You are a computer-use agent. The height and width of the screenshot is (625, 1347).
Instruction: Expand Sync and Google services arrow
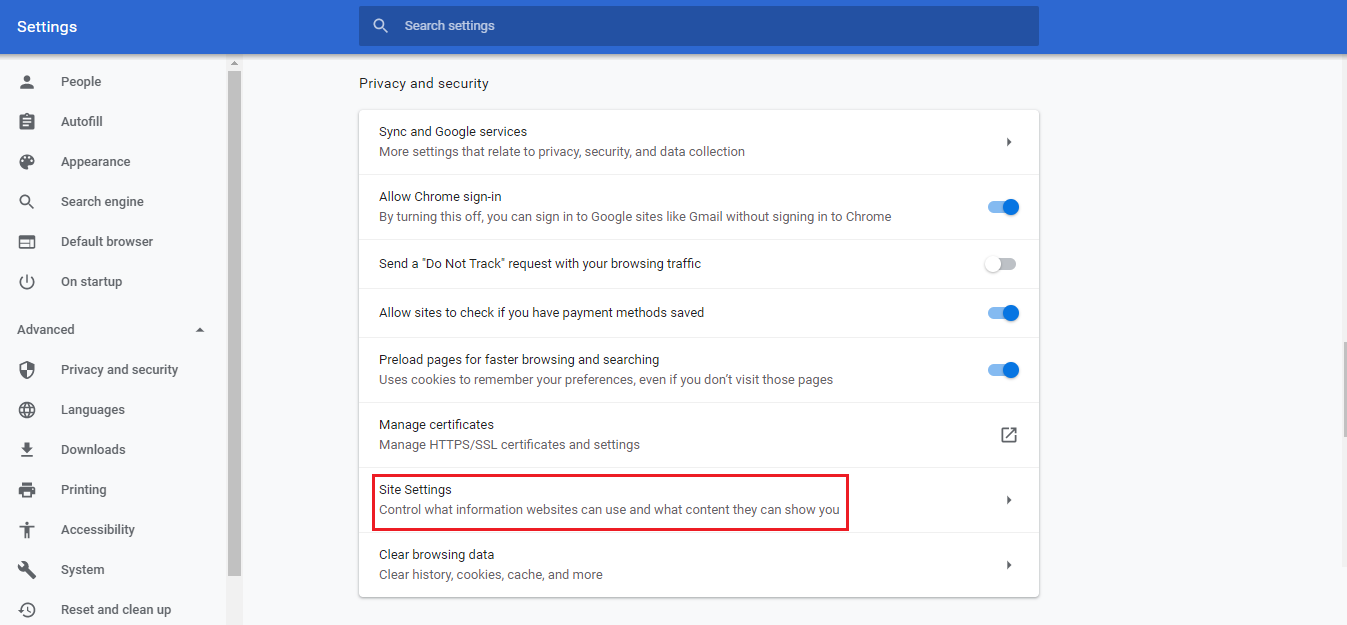pyautogui.click(x=1008, y=142)
